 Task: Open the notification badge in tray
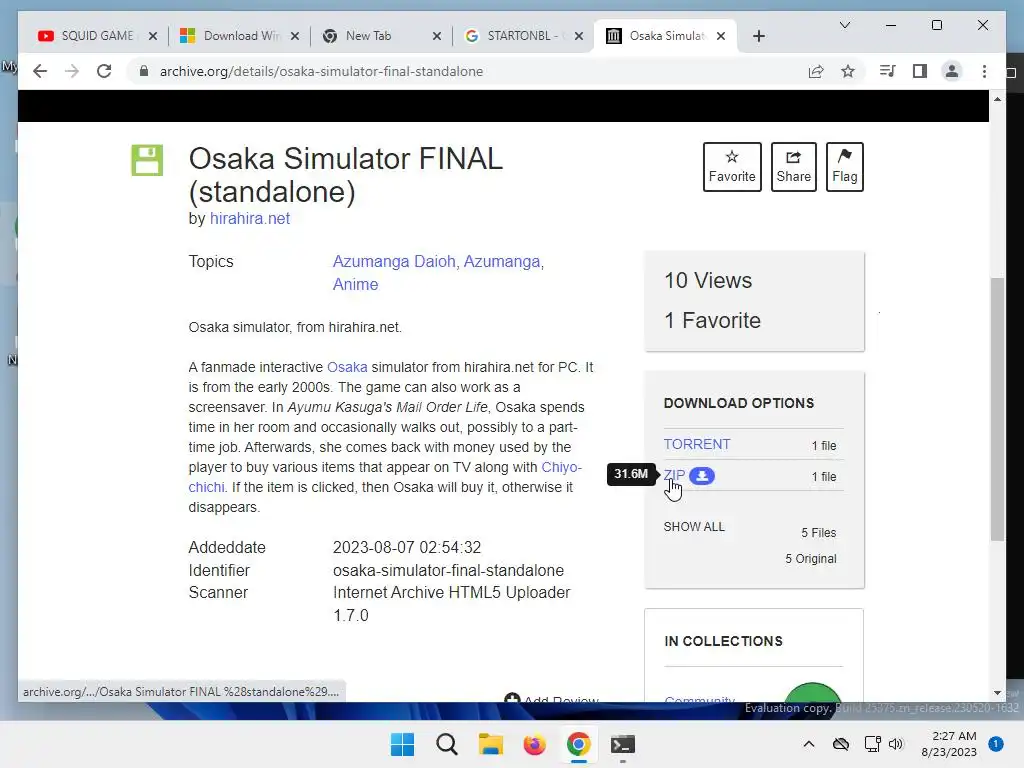coord(995,744)
